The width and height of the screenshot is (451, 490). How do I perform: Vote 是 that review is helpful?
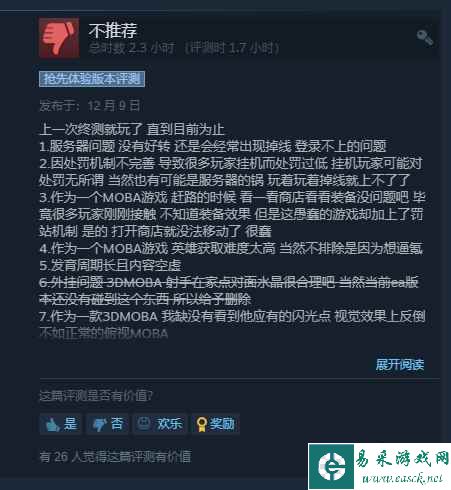60,424
